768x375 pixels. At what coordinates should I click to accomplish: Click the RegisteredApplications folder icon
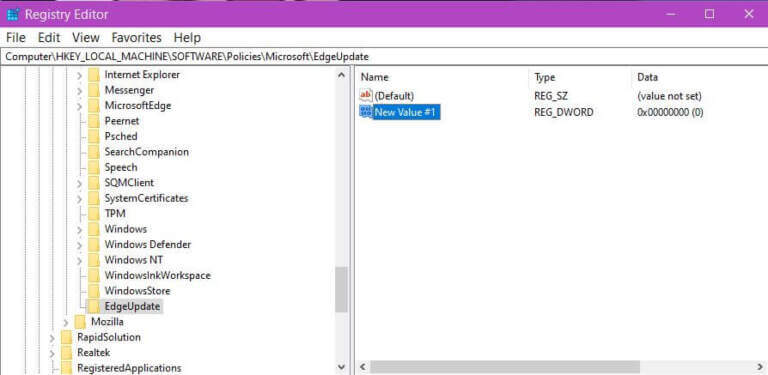tap(66, 368)
